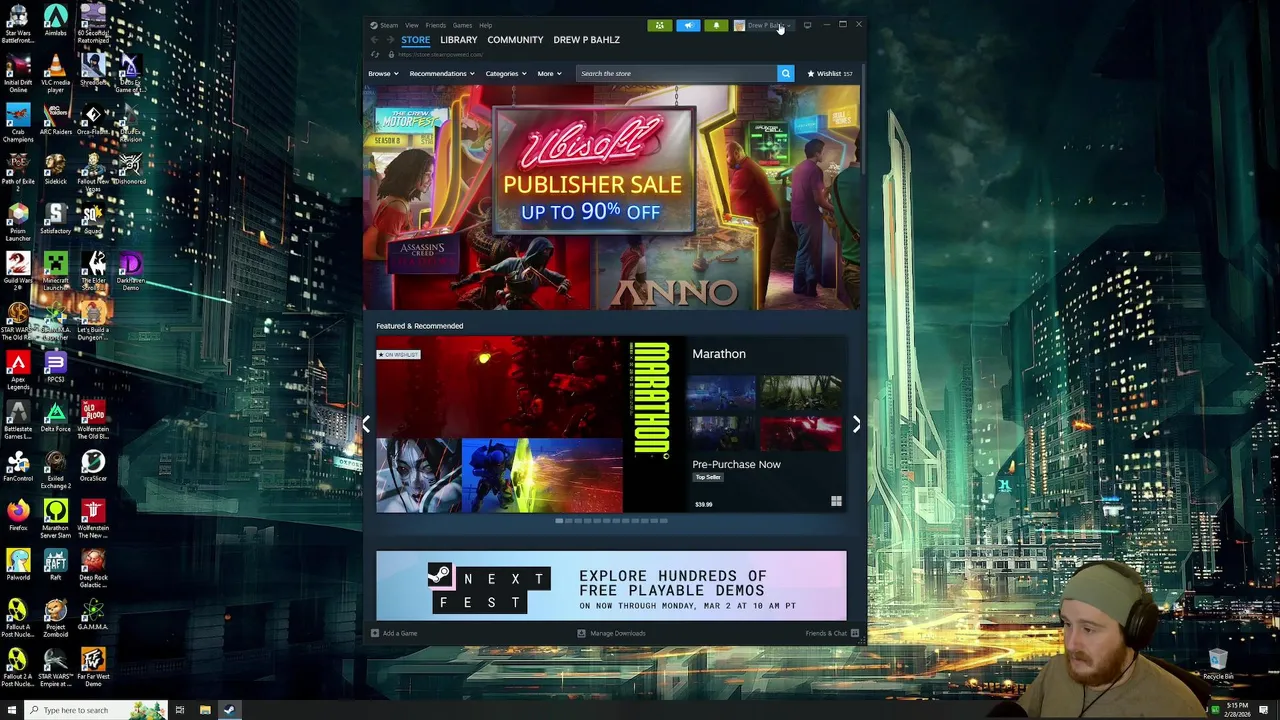
Task: Click the Big Picture mode monitor icon
Action: tap(807, 25)
